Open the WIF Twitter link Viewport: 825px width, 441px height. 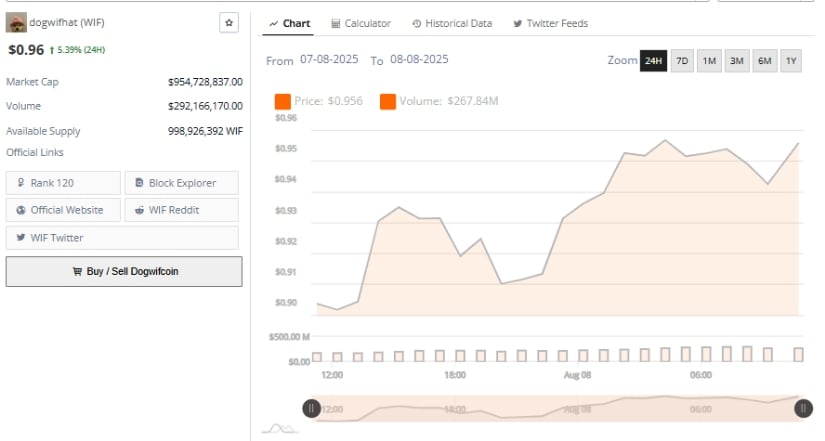(x=122, y=237)
